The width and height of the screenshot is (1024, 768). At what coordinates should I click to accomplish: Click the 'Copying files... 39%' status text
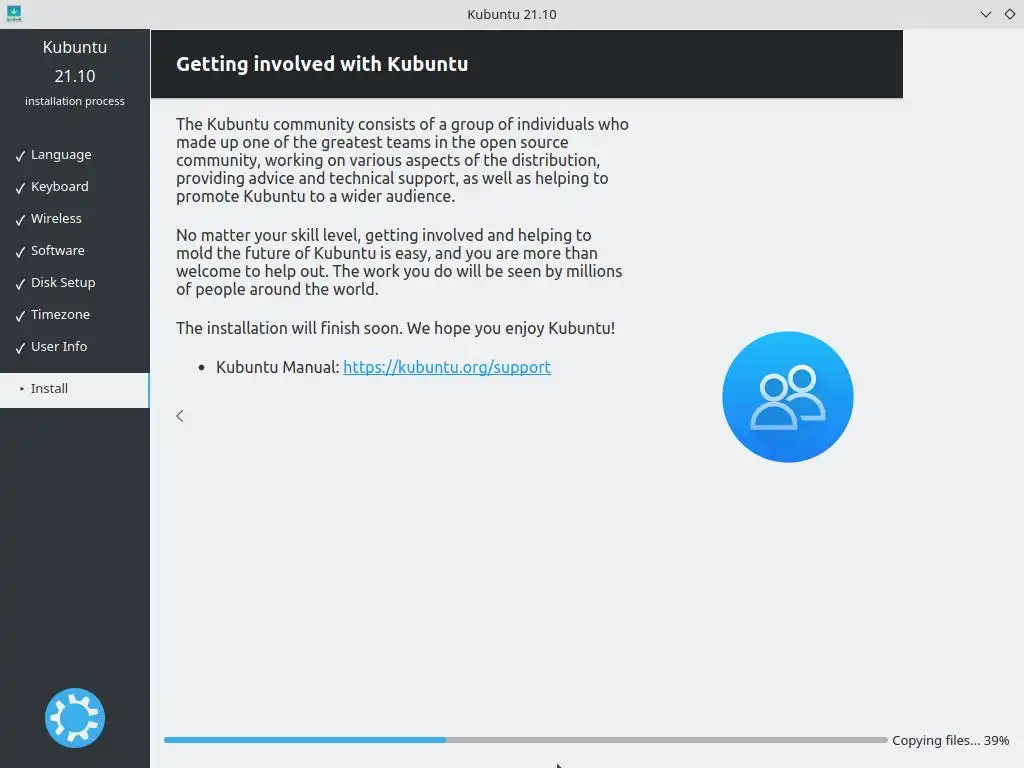[x=951, y=741]
